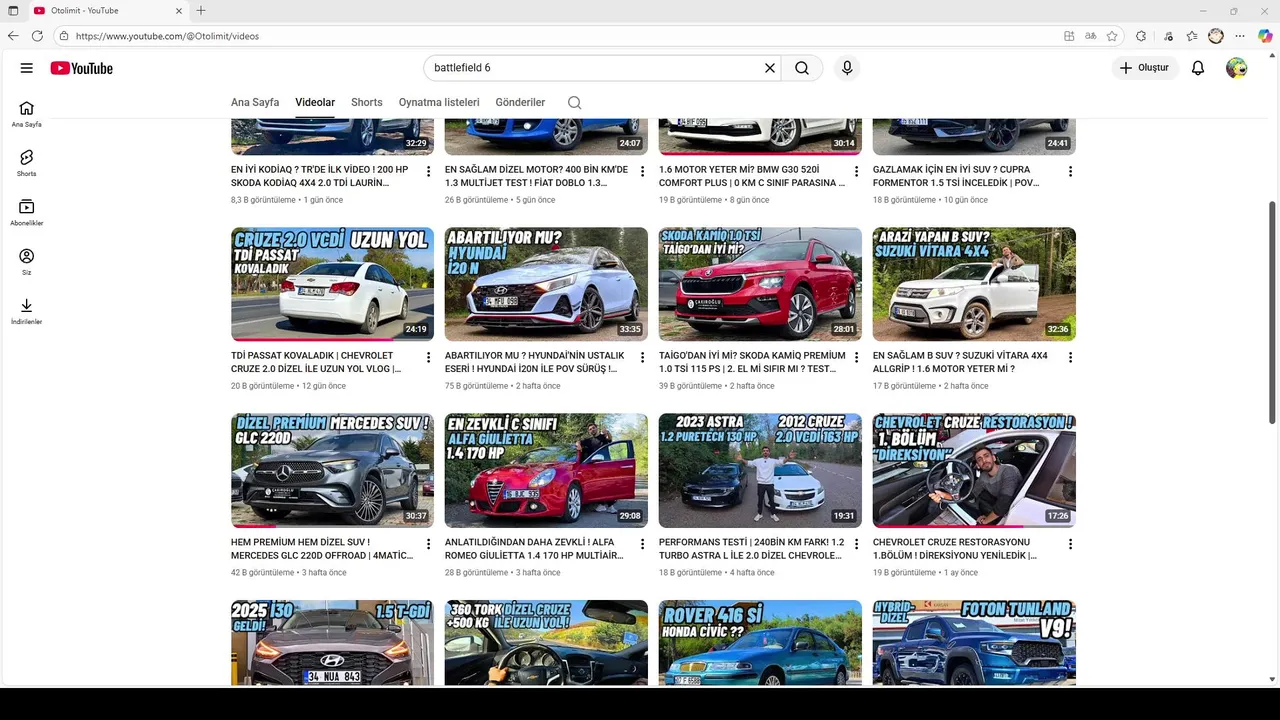Image resolution: width=1280 pixels, height=720 pixels.
Task: Open the Gönderiler tab
Action: click(520, 102)
